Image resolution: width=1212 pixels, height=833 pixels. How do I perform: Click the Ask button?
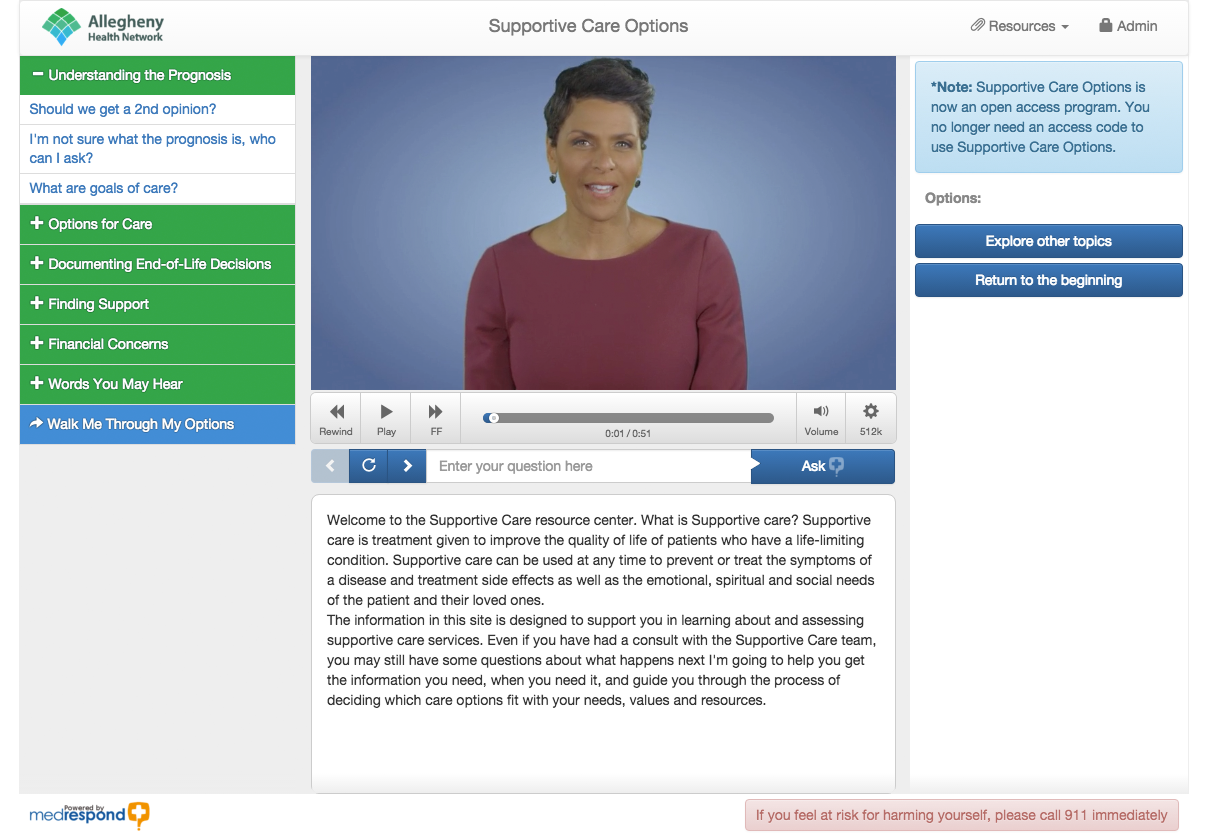[x=822, y=466]
